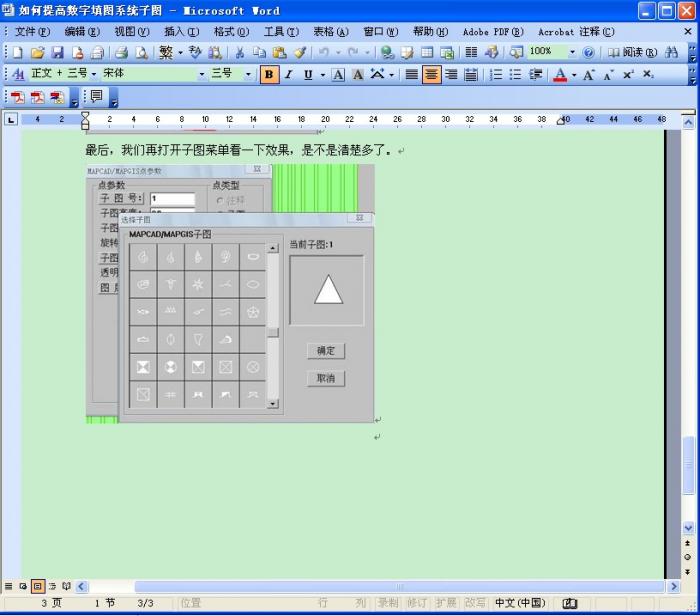Open the Print Preview icon
The height and width of the screenshot is (616, 700).
[141, 52]
